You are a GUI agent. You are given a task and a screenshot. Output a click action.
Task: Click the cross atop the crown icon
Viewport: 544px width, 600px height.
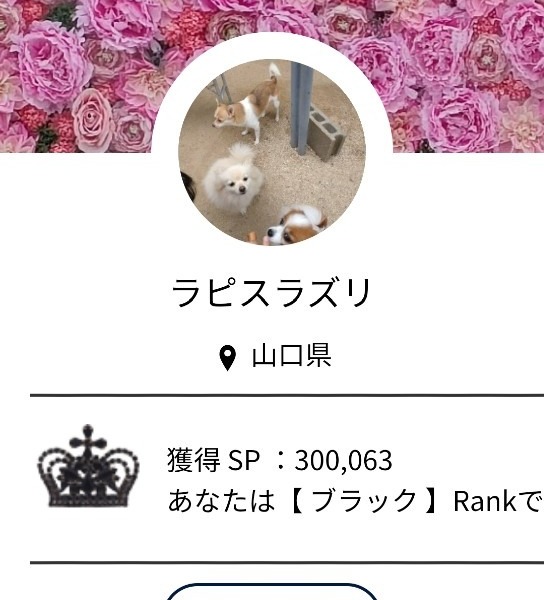tap(88, 439)
